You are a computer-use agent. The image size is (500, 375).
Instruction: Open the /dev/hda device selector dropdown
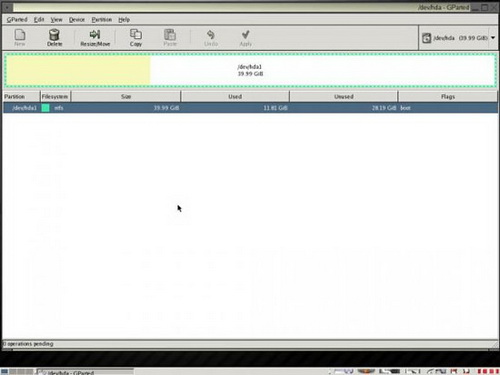[x=458, y=38]
